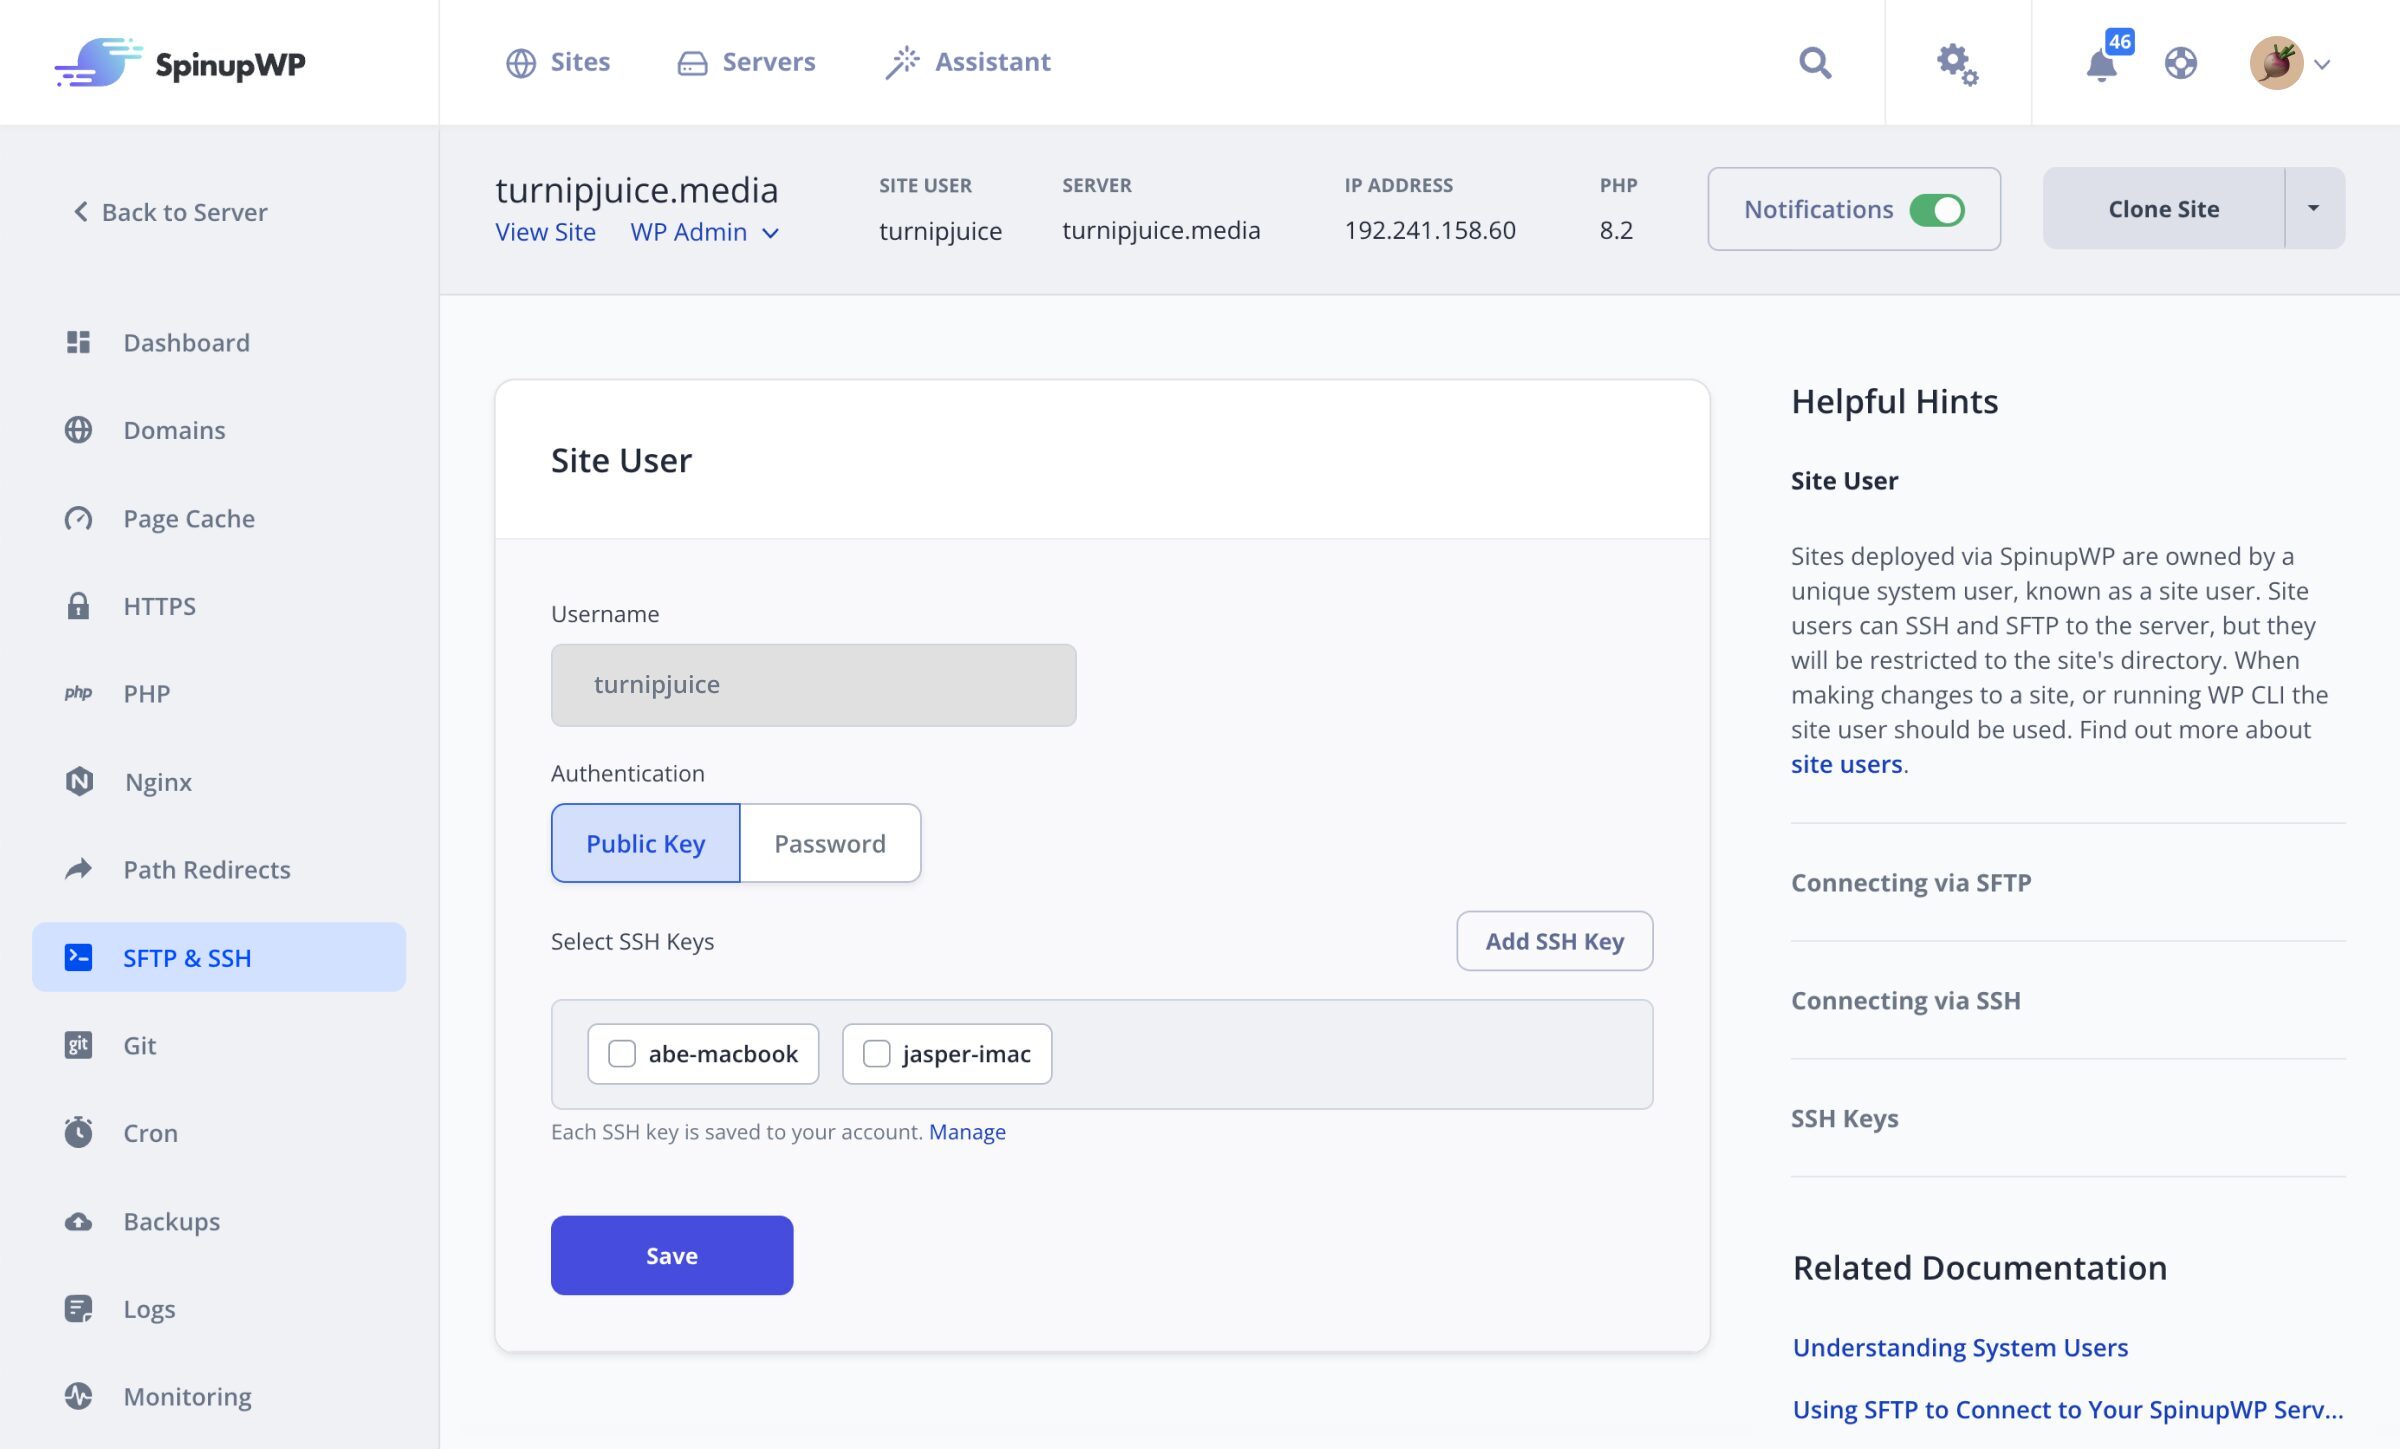Check the abe-macbook SSH key
This screenshot has height=1449, width=2400.
tap(622, 1053)
